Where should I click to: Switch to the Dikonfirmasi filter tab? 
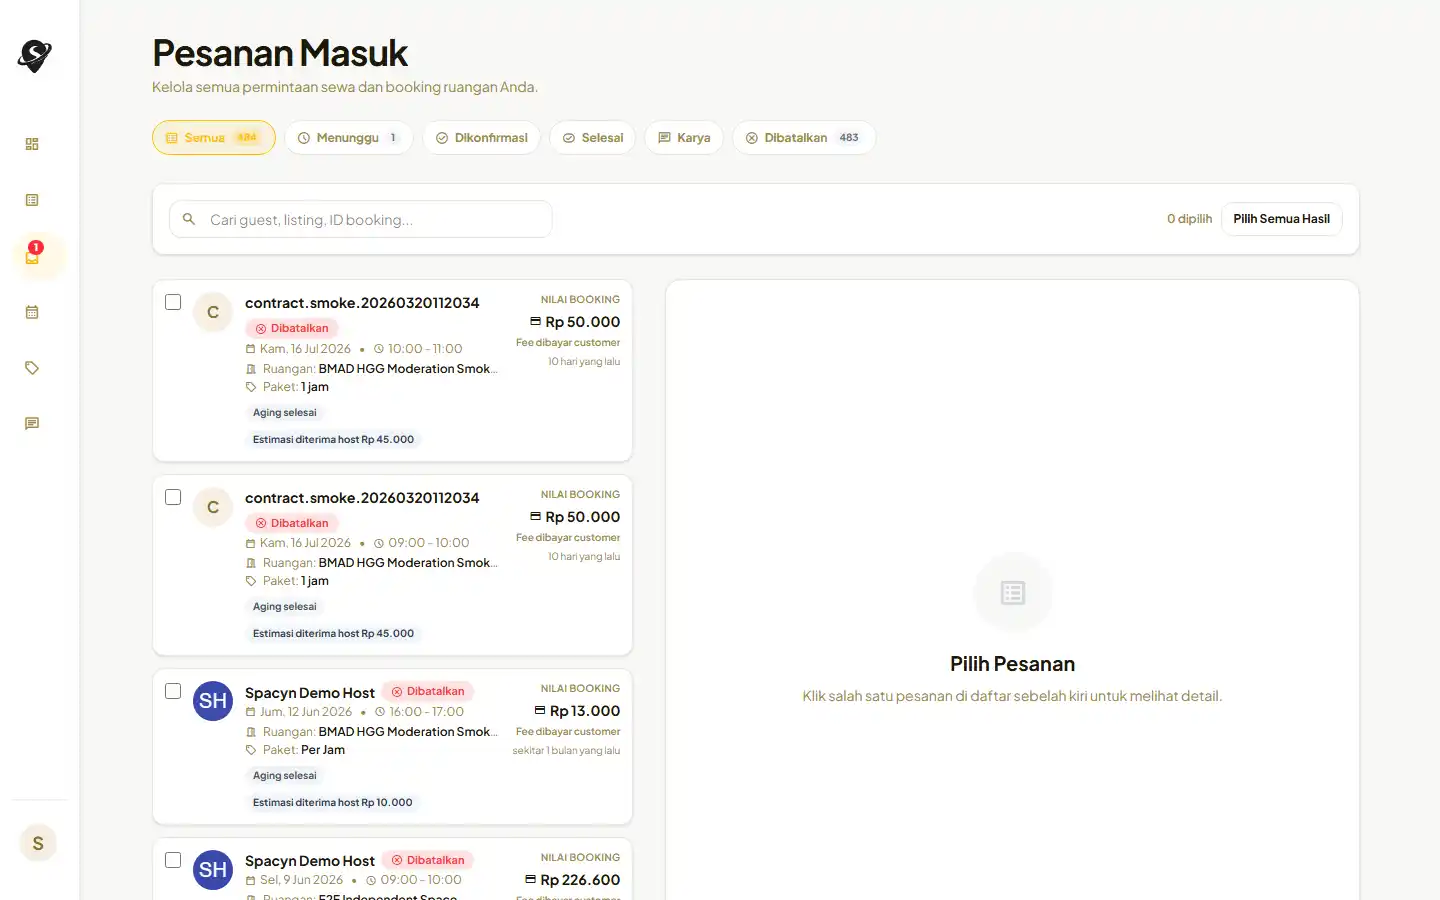coord(481,138)
